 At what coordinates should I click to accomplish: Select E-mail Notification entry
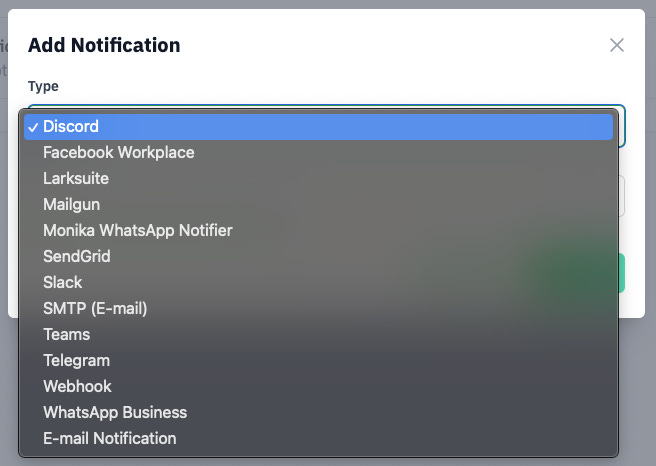pos(318,438)
